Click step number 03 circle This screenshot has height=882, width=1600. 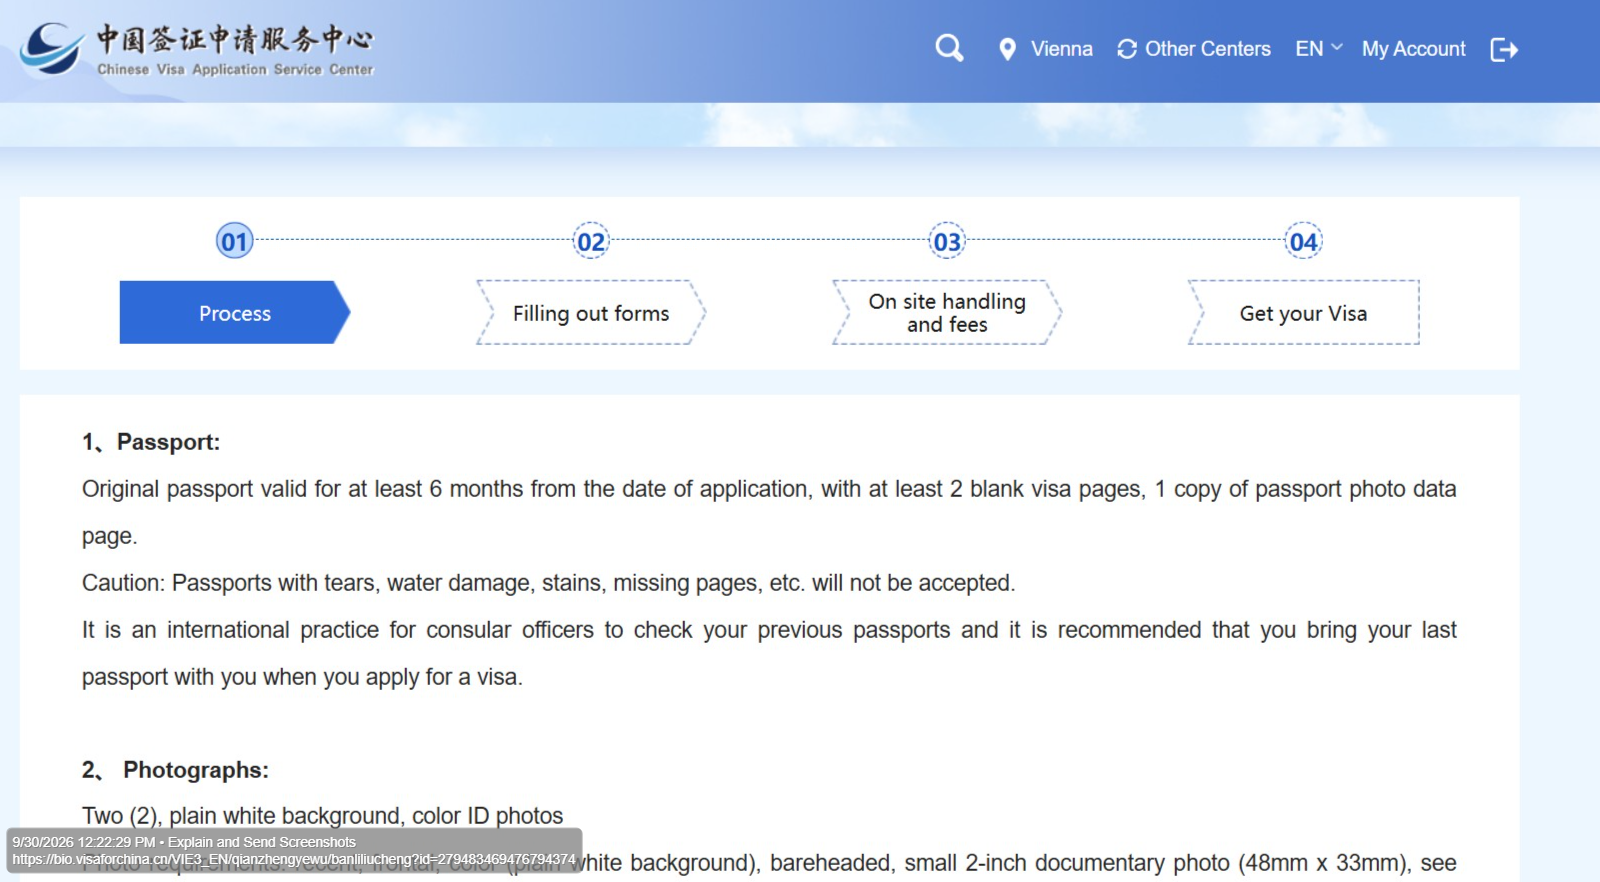(947, 241)
